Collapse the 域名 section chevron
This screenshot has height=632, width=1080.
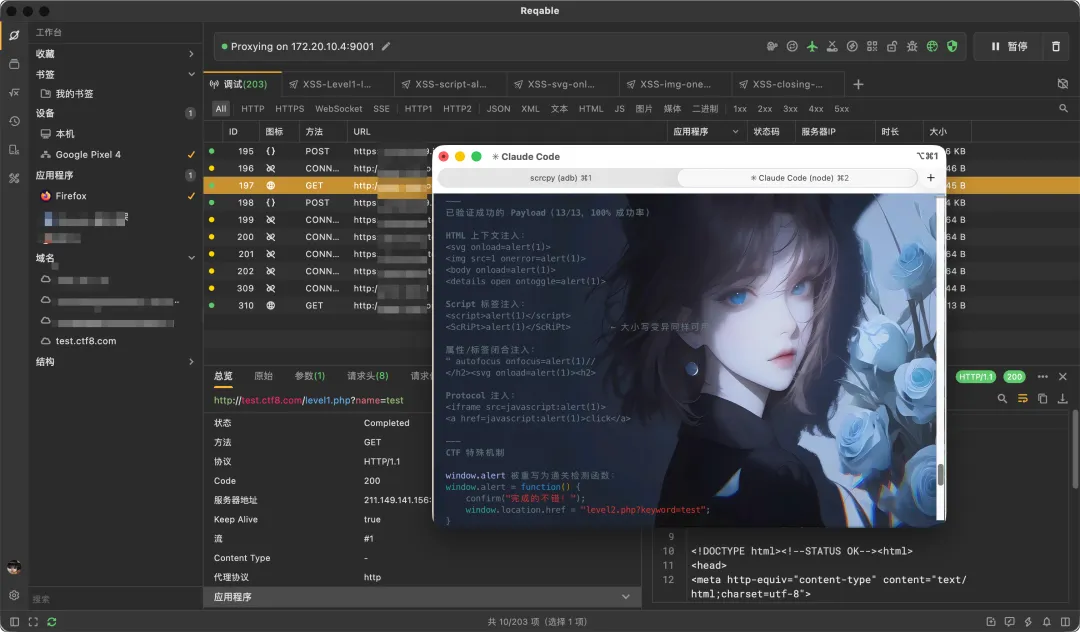click(x=191, y=257)
